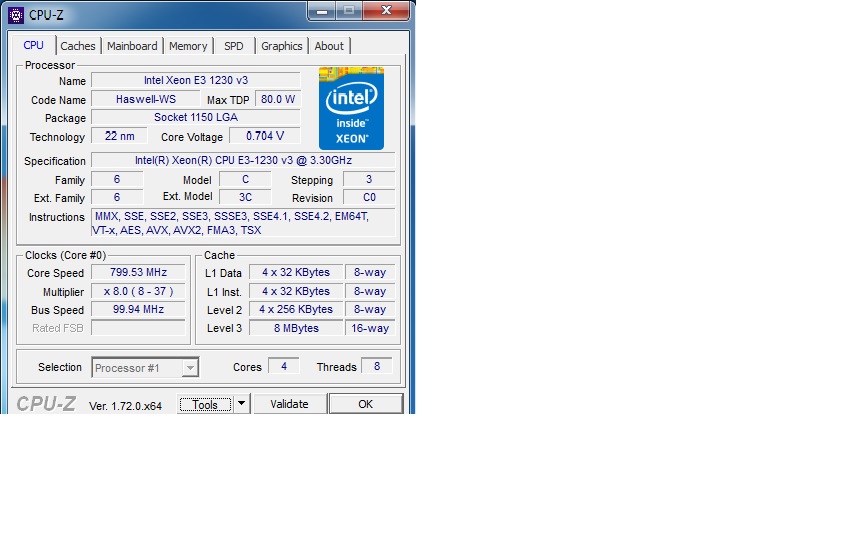Switch to the Caches tab
864x540 pixels.
(x=78, y=46)
